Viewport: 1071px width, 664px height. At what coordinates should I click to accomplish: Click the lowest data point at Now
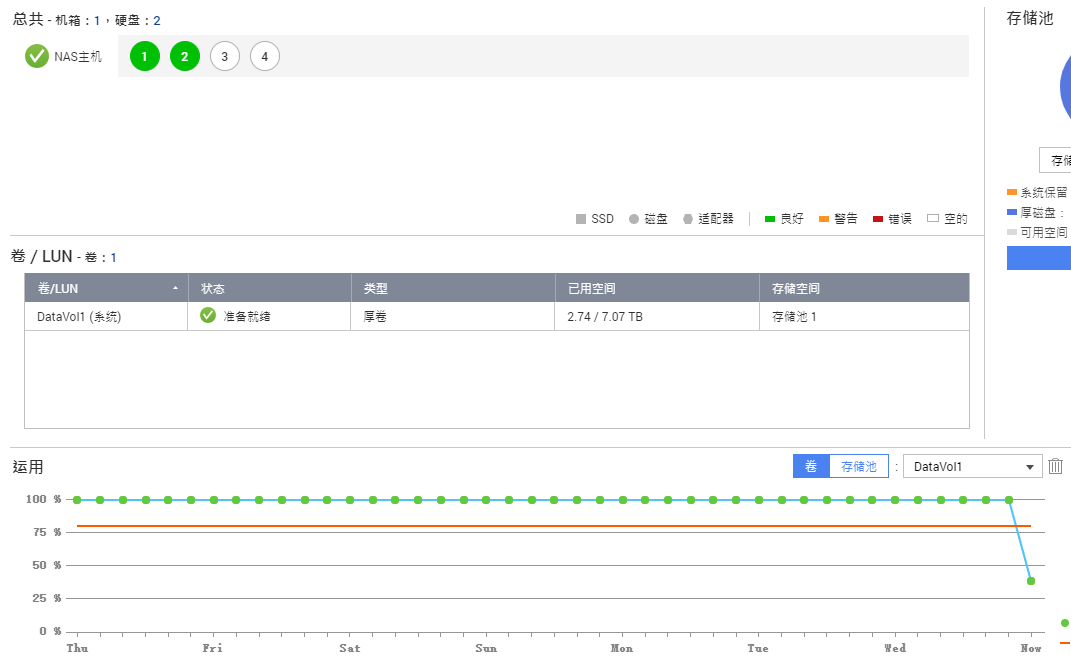tap(1031, 581)
